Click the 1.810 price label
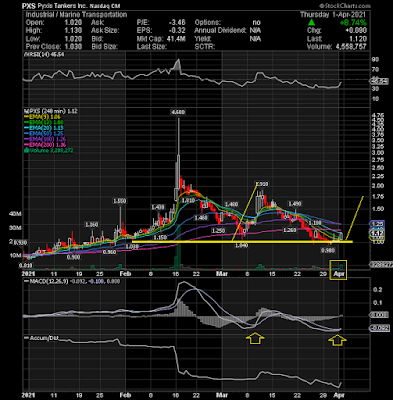 click(x=188, y=200)
